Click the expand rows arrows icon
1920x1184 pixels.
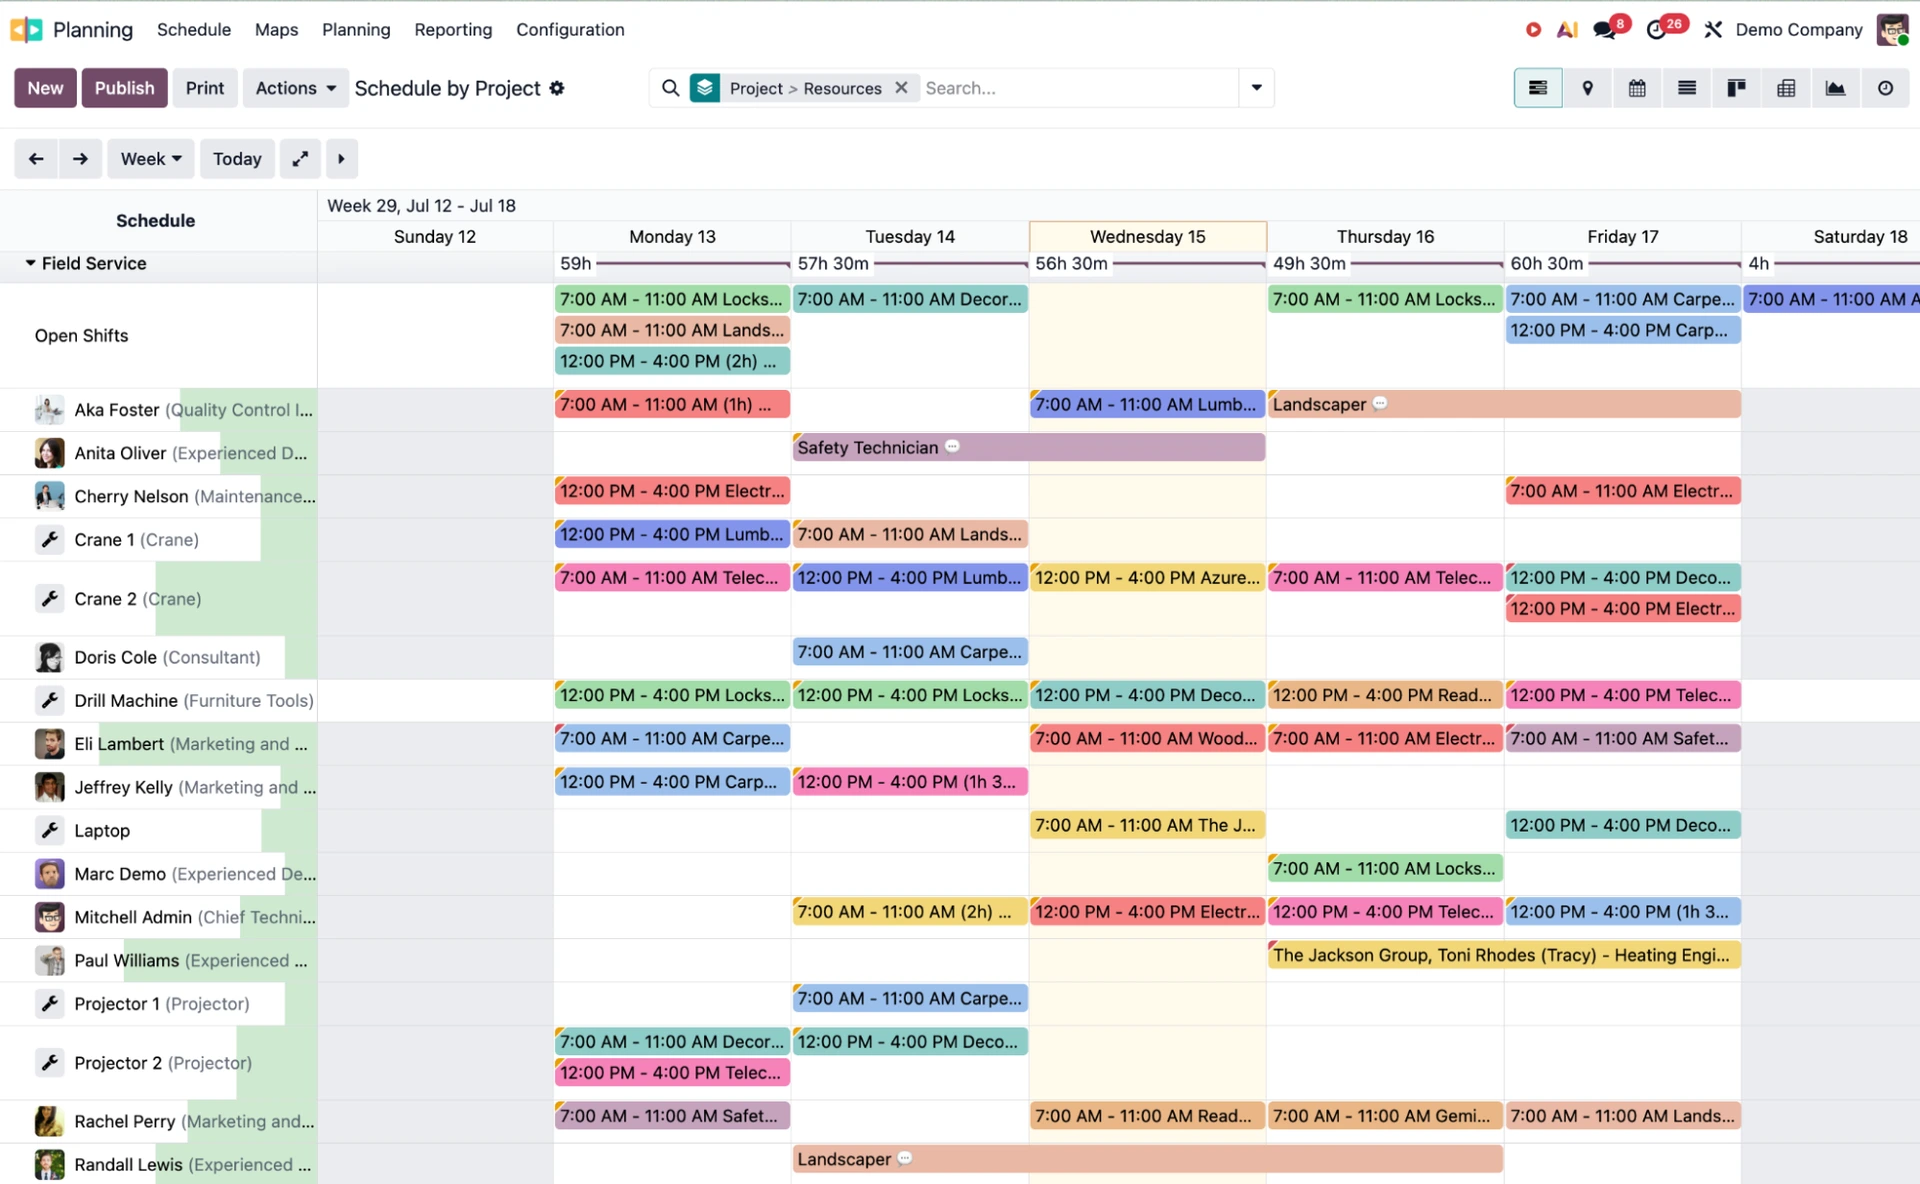tap(300, 158)
